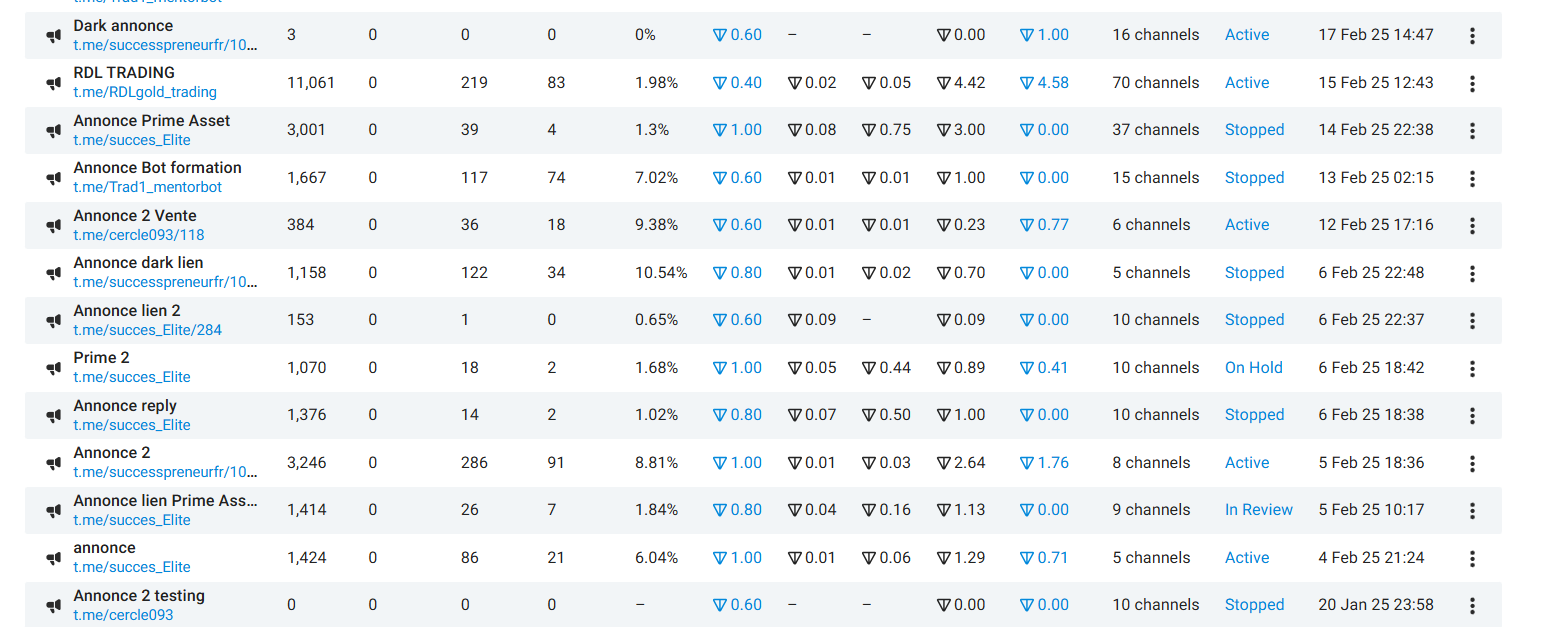1564x627 pixels.
Task: Open options menu for annonce row dated 4 Feb
Action: [x=1472, y=559]
